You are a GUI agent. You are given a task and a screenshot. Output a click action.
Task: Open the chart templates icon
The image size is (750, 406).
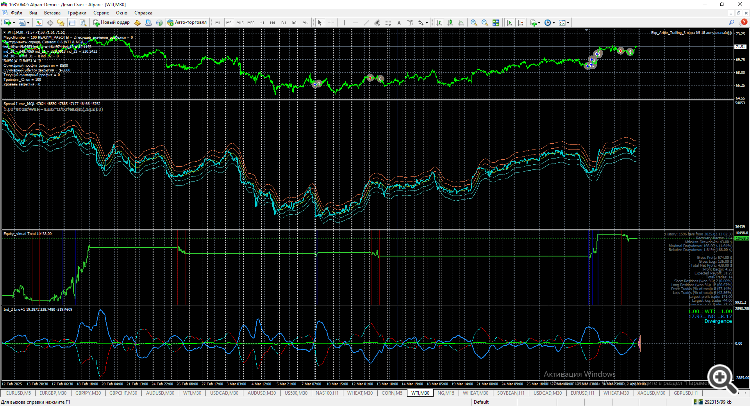point(562,22)
